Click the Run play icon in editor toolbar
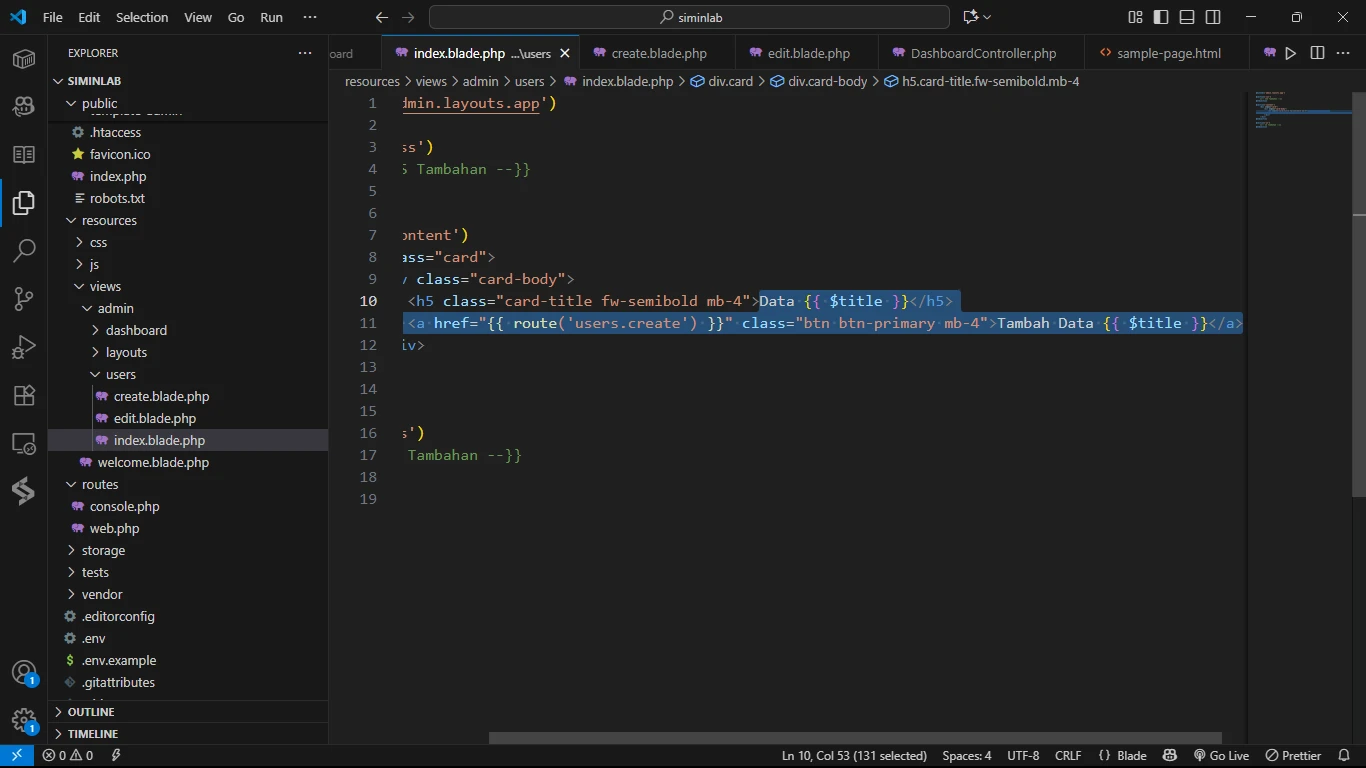Image resolution: width=1366 pixels, height=768 pixels. [1291, 53]
